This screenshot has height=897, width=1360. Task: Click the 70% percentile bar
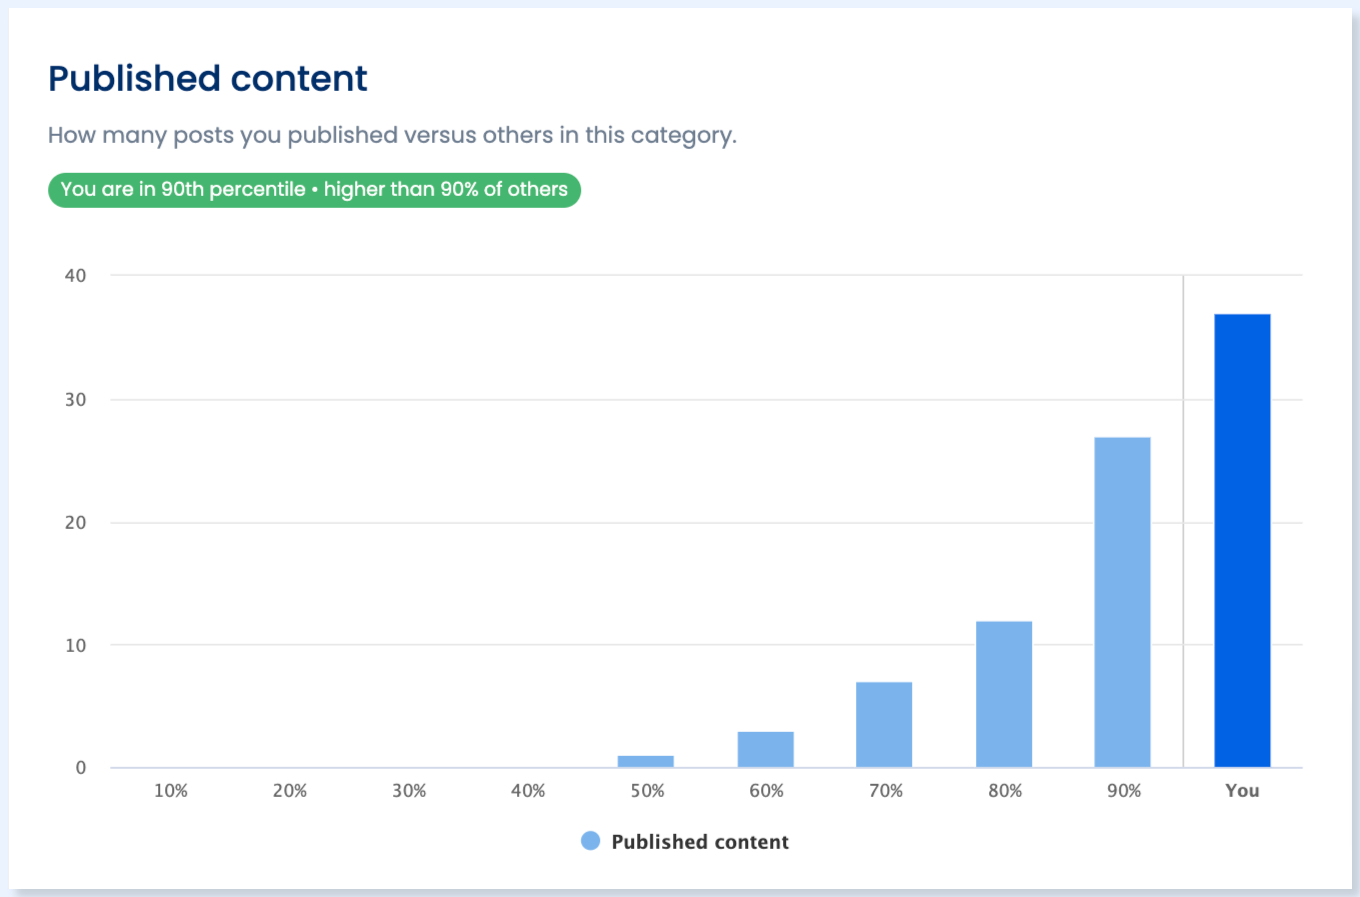884,724
